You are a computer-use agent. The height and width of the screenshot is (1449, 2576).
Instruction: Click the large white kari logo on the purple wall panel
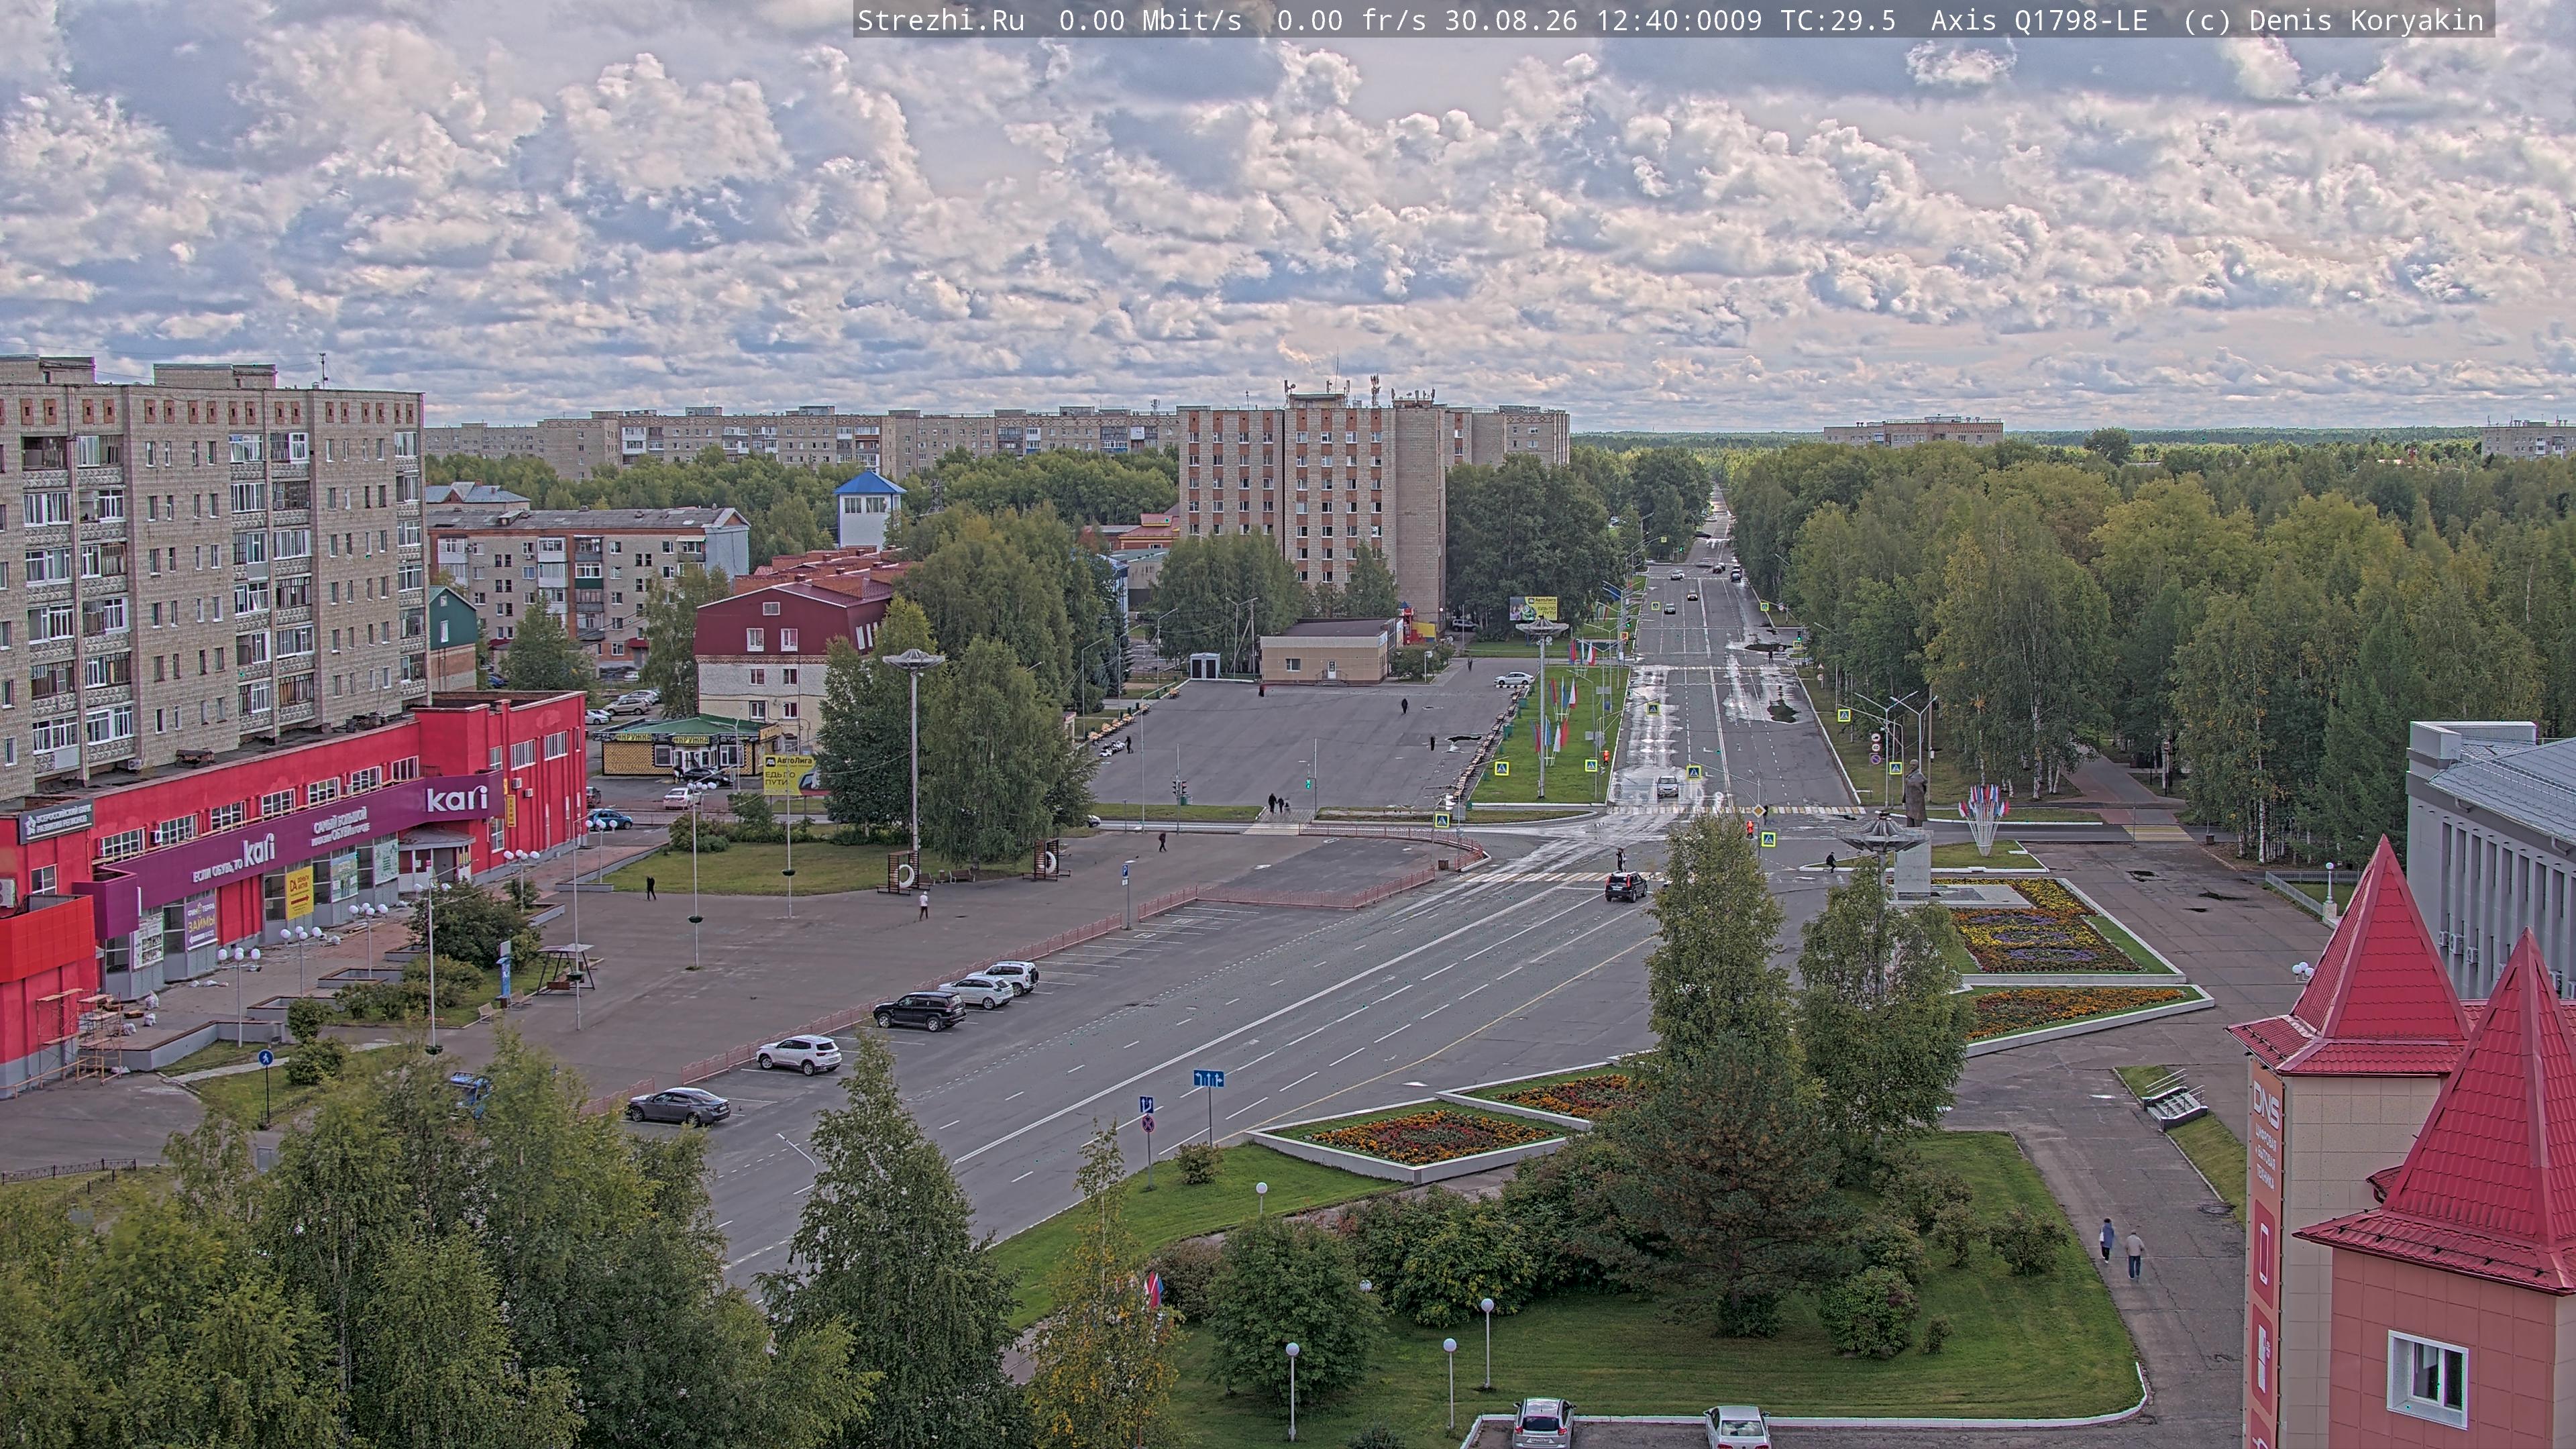pos(457,798)
